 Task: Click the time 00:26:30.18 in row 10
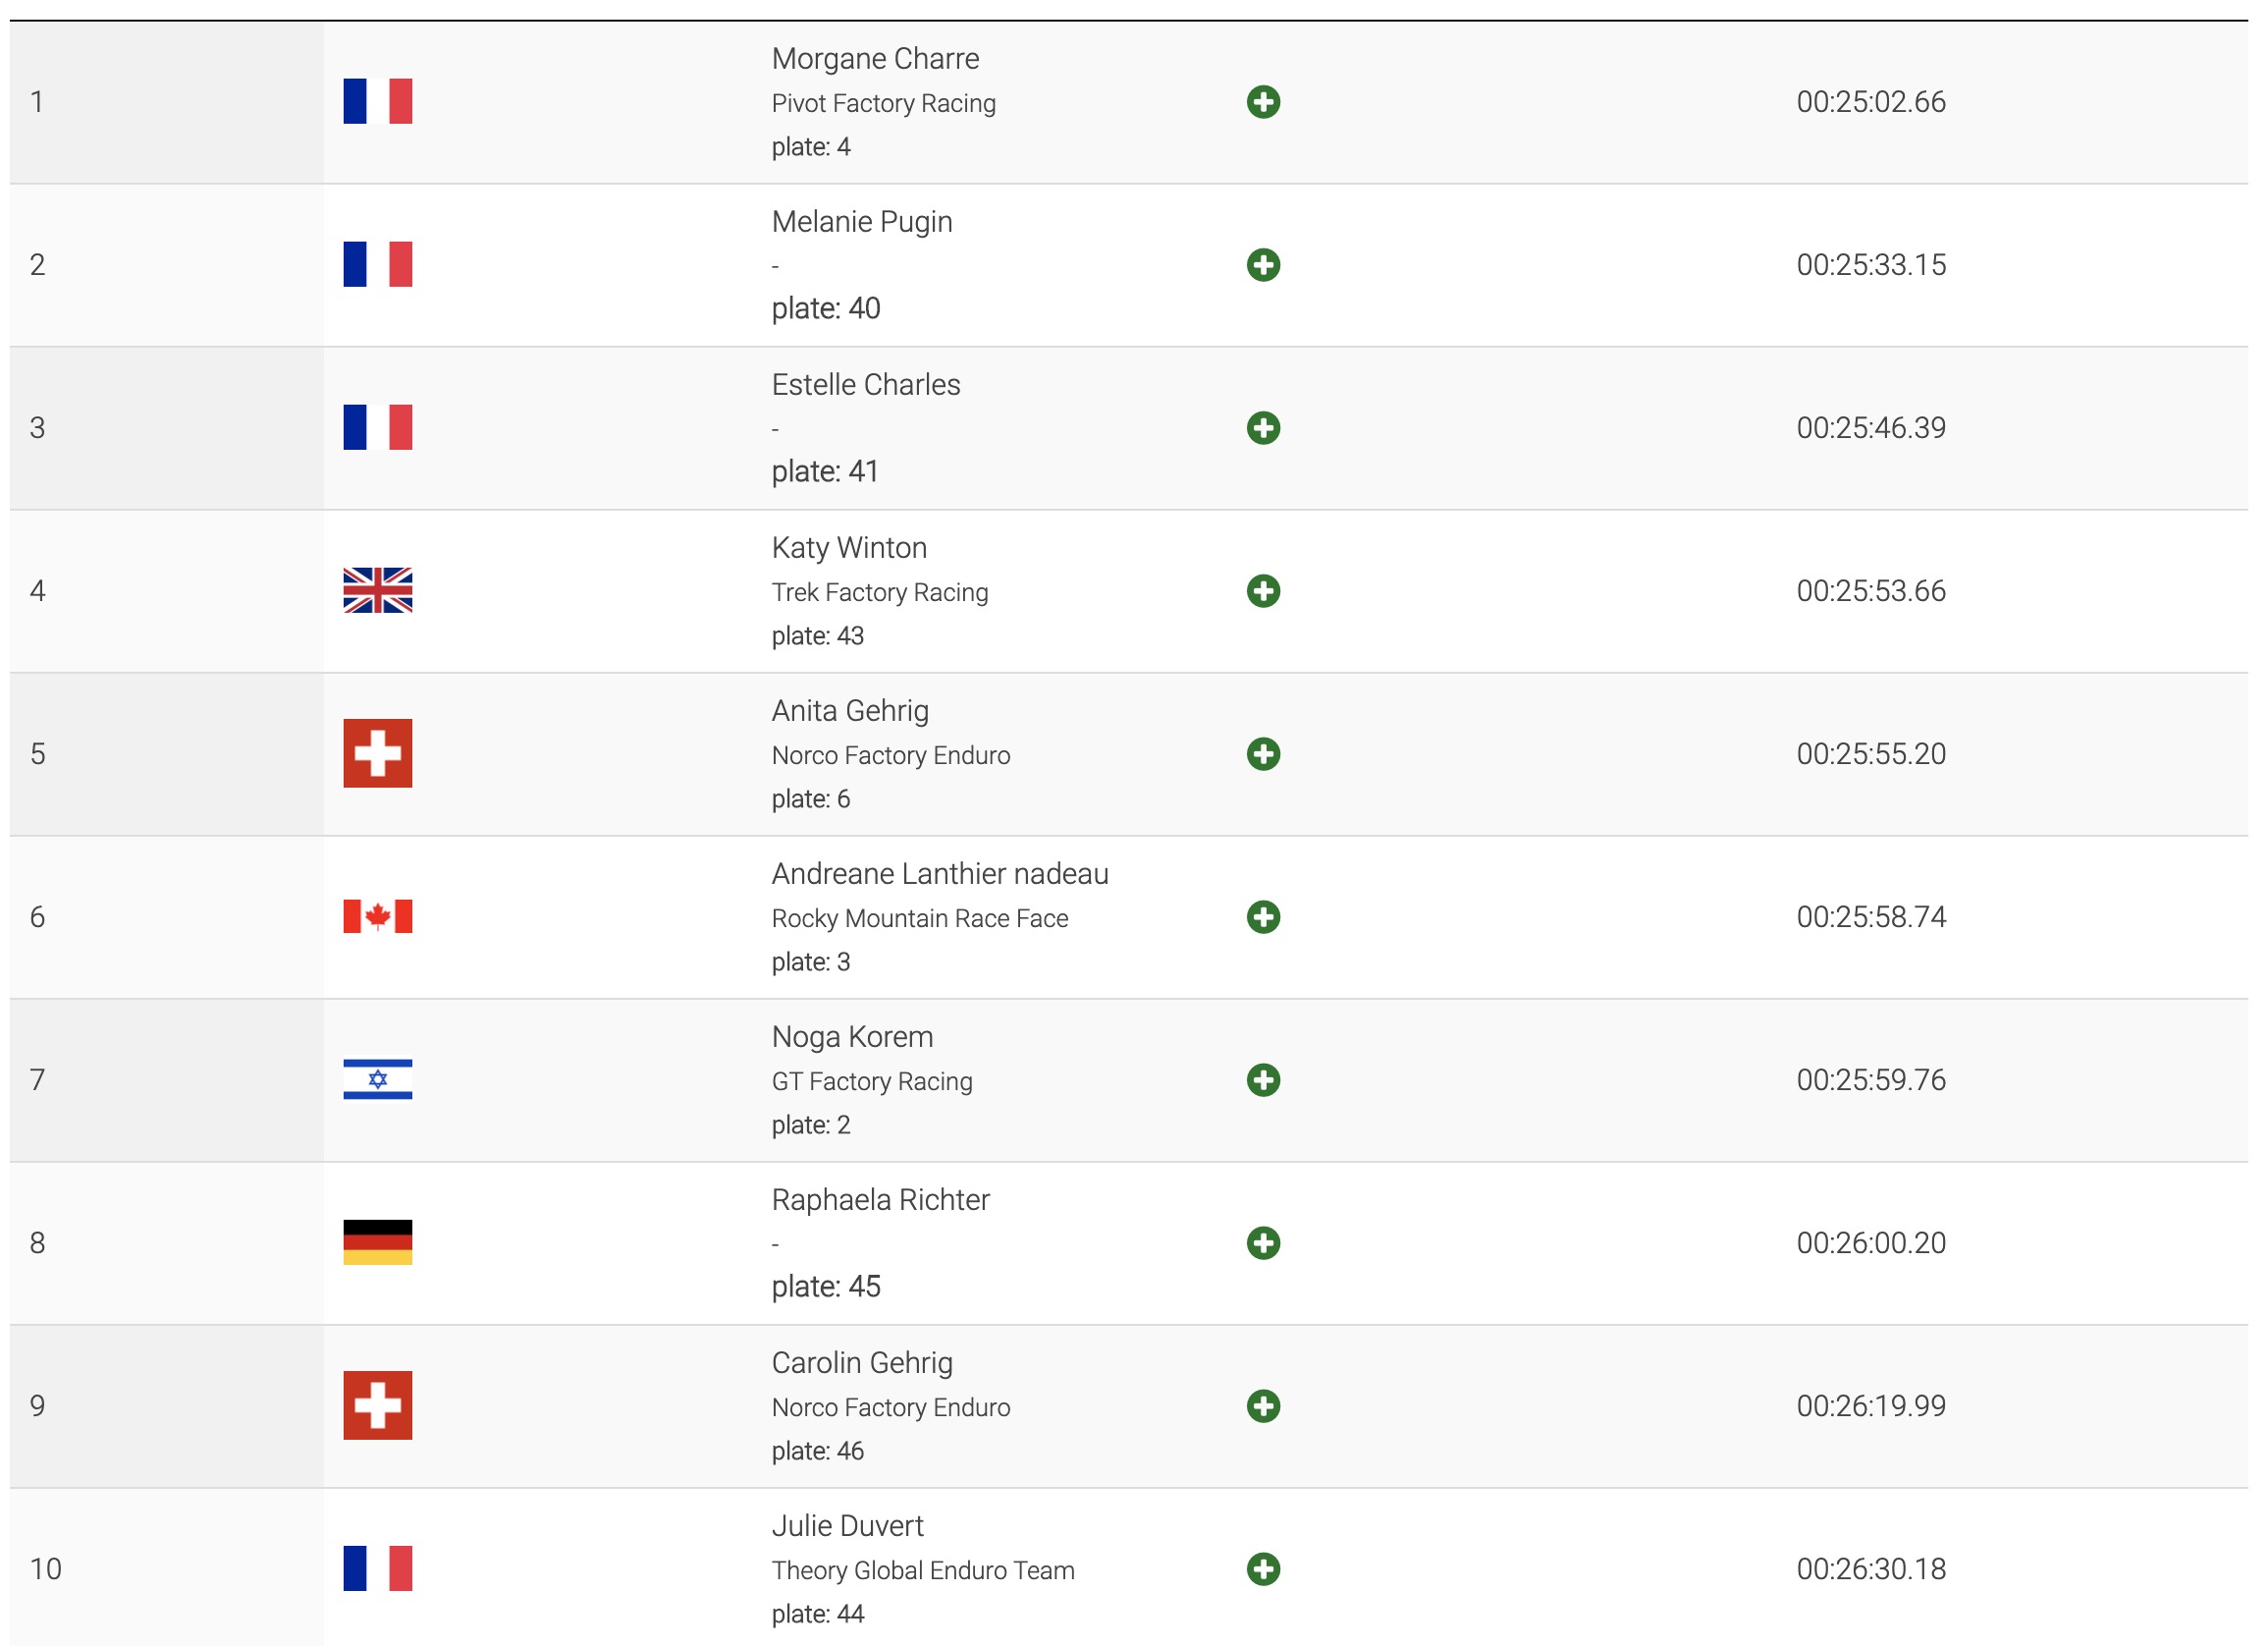tap(1871, 1569)
